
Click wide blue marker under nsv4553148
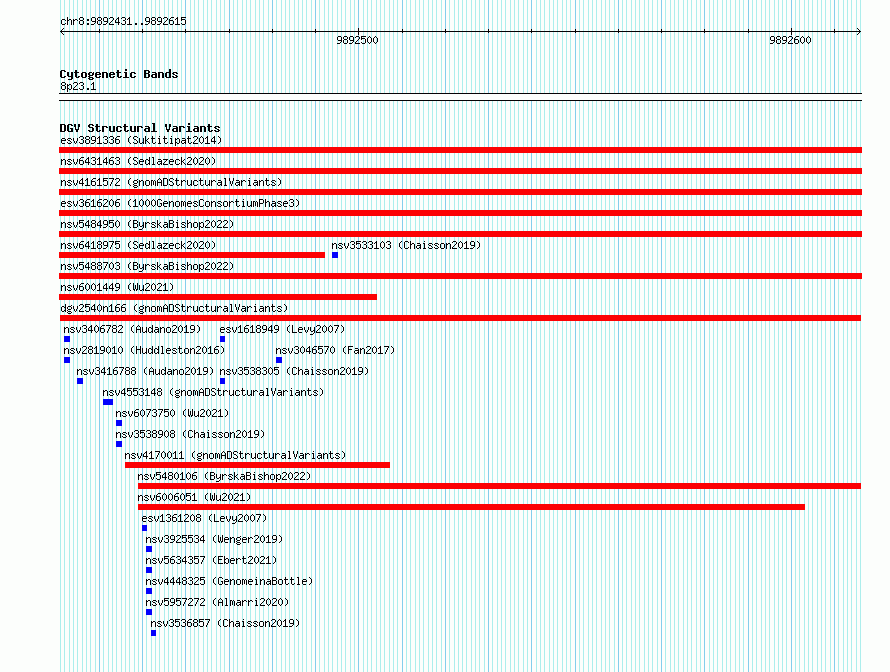click(x=108, y=402)
